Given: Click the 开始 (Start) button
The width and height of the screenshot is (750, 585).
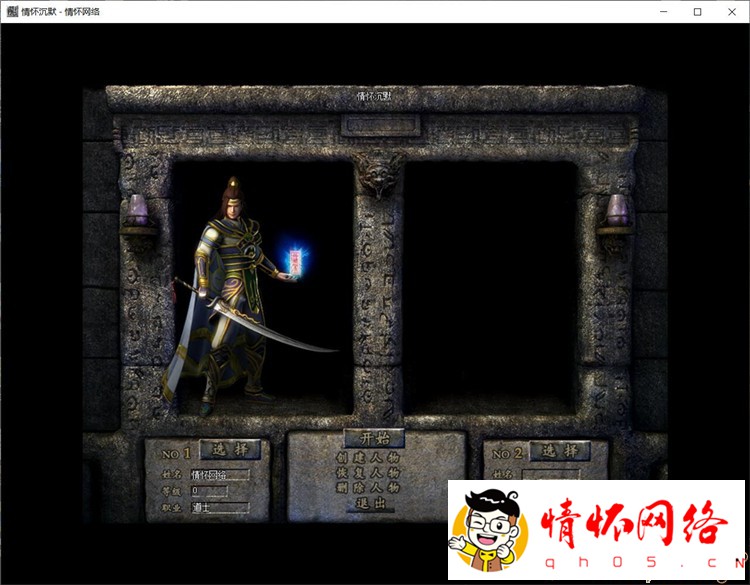Looking at the screenshot, I should tap(366, 438).
